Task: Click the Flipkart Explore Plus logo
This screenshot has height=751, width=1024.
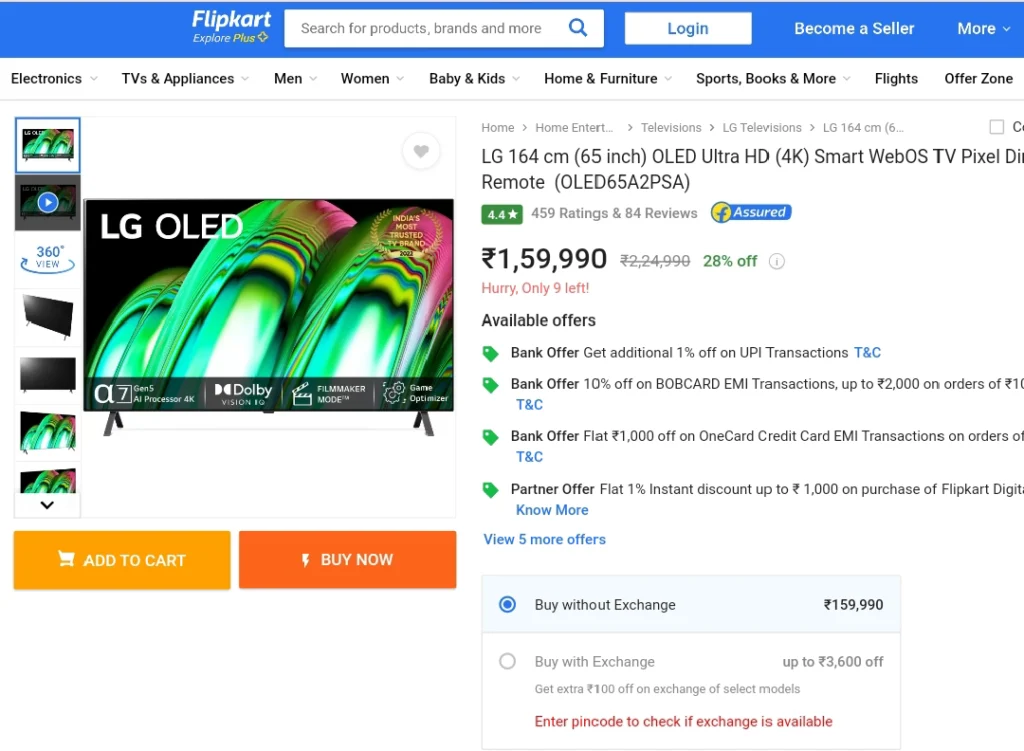Action: [231, 27]
